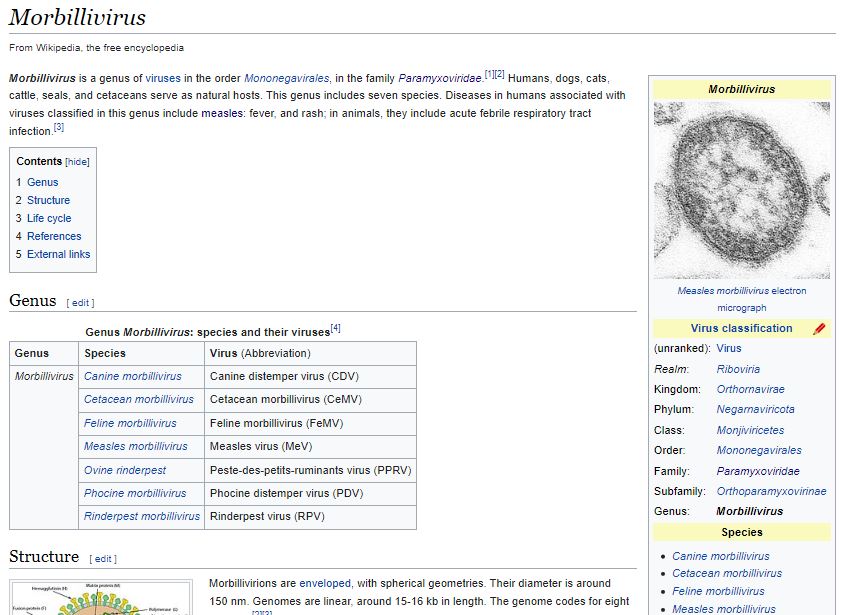Click the 'Species' column header in table
The height and width of the screenshot is (615, 842).
pyautogui.click(x=141, y=353)
